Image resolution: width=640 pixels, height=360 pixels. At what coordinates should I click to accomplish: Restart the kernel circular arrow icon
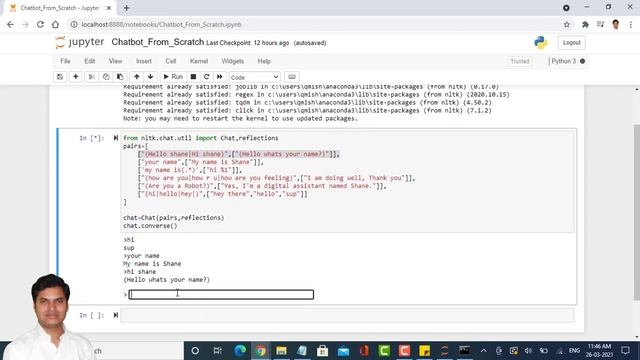pyautogui.click(x=207, y=77)
